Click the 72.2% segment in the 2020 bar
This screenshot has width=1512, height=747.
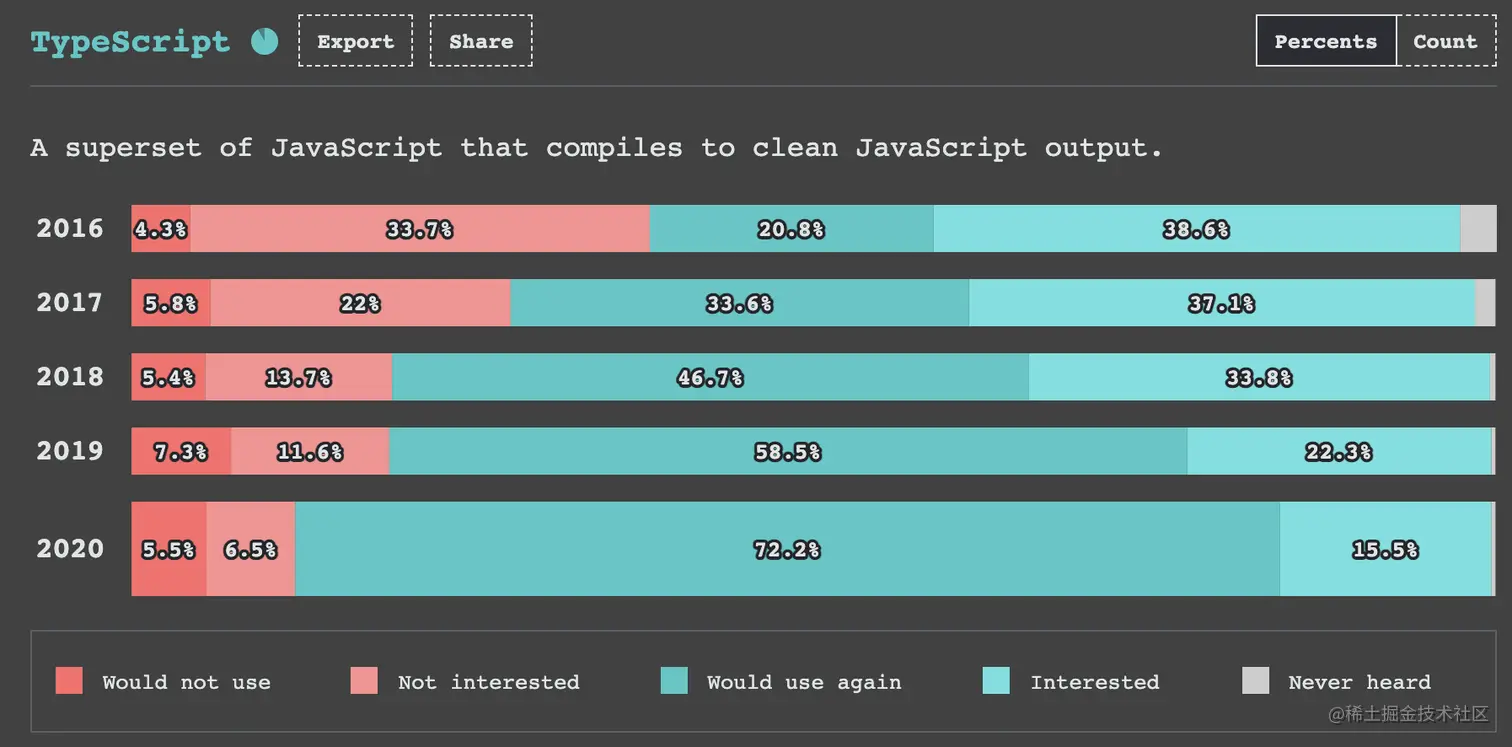pos(787,549)
